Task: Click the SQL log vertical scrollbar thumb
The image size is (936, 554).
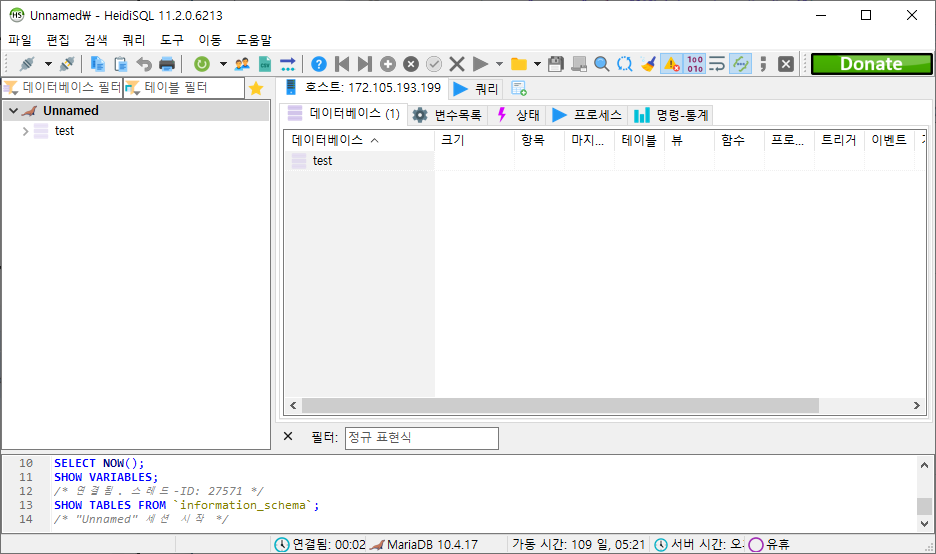Action: [x=924, y=506]
